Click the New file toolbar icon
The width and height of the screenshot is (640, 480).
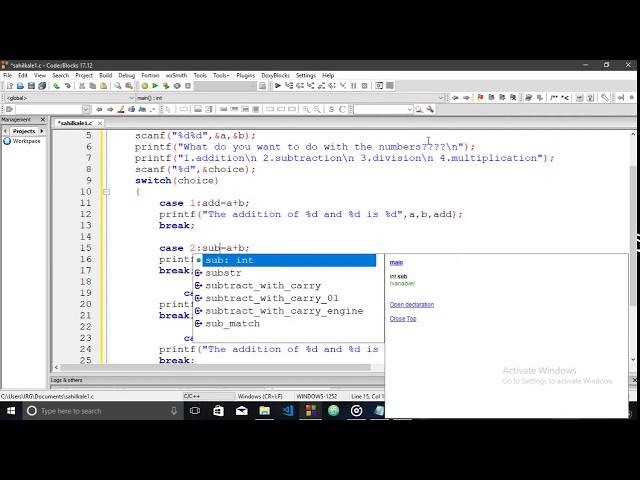tap(9, 86)
